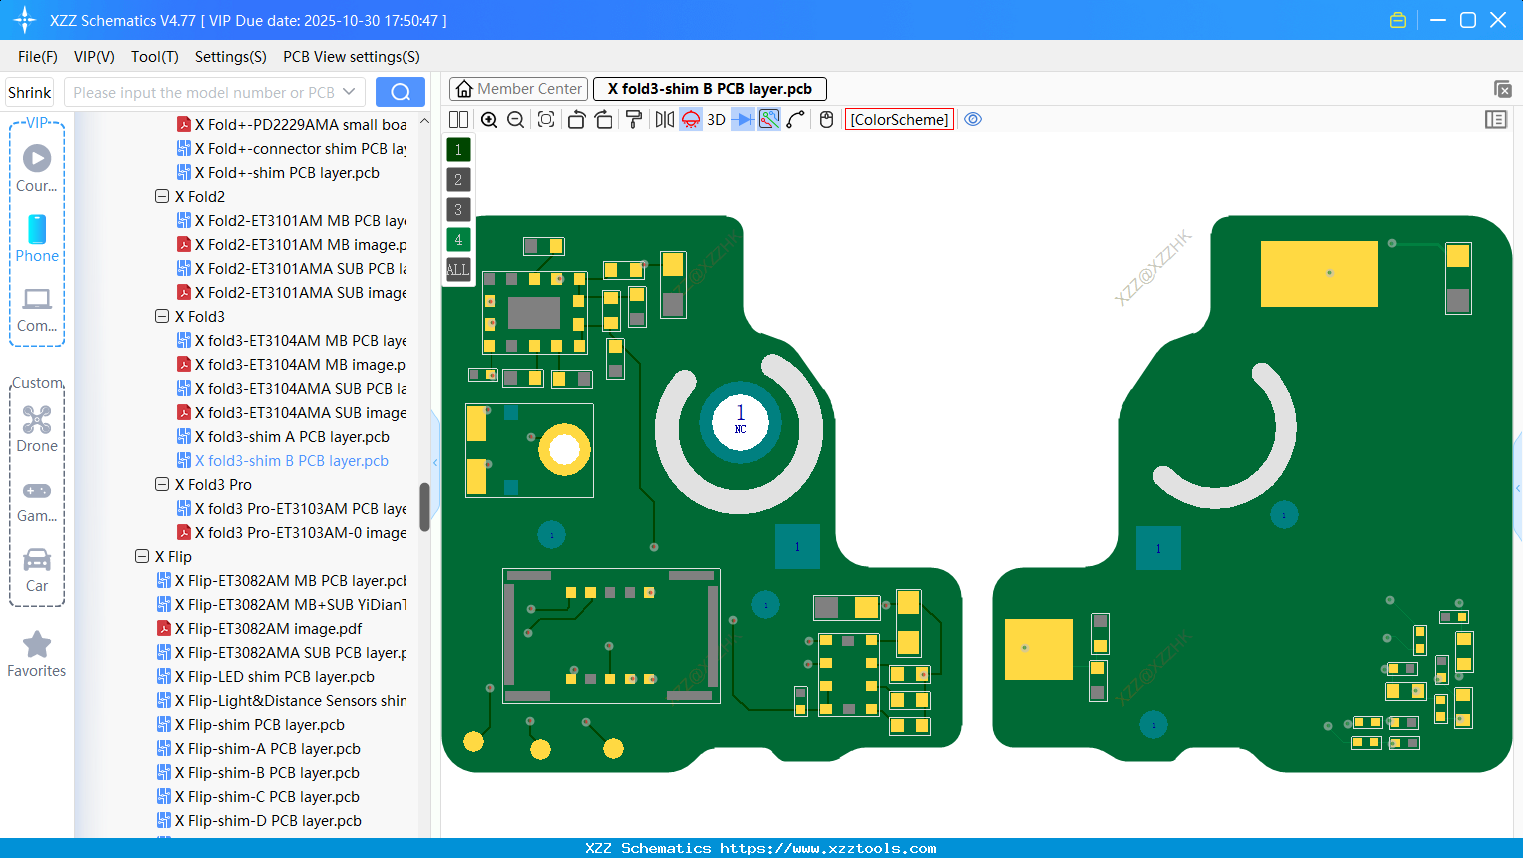Switch to 3D view mode
1523x858 pixels.
[715, 119]
